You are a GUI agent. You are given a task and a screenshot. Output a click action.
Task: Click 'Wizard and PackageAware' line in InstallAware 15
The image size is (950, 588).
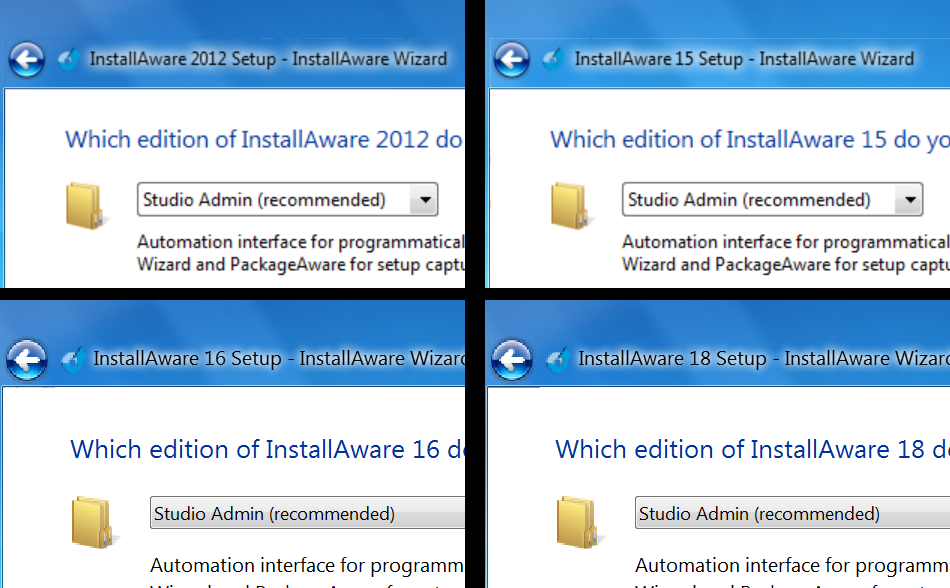[786, 265]
